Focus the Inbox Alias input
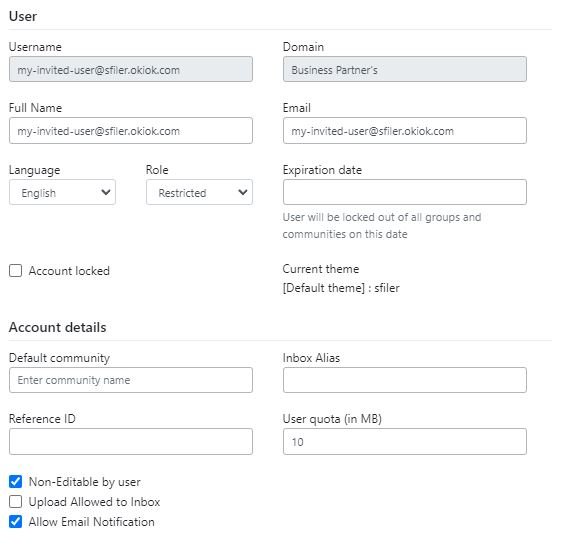The height and width of the screenshot is (541, 563). click(405, 380)
